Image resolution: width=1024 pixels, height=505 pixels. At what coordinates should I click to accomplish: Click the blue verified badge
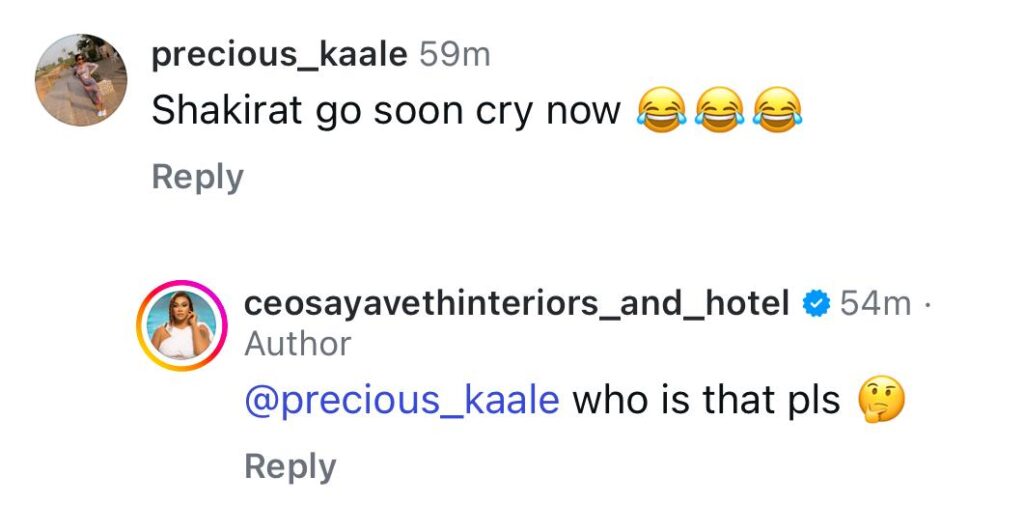(817, 302)
